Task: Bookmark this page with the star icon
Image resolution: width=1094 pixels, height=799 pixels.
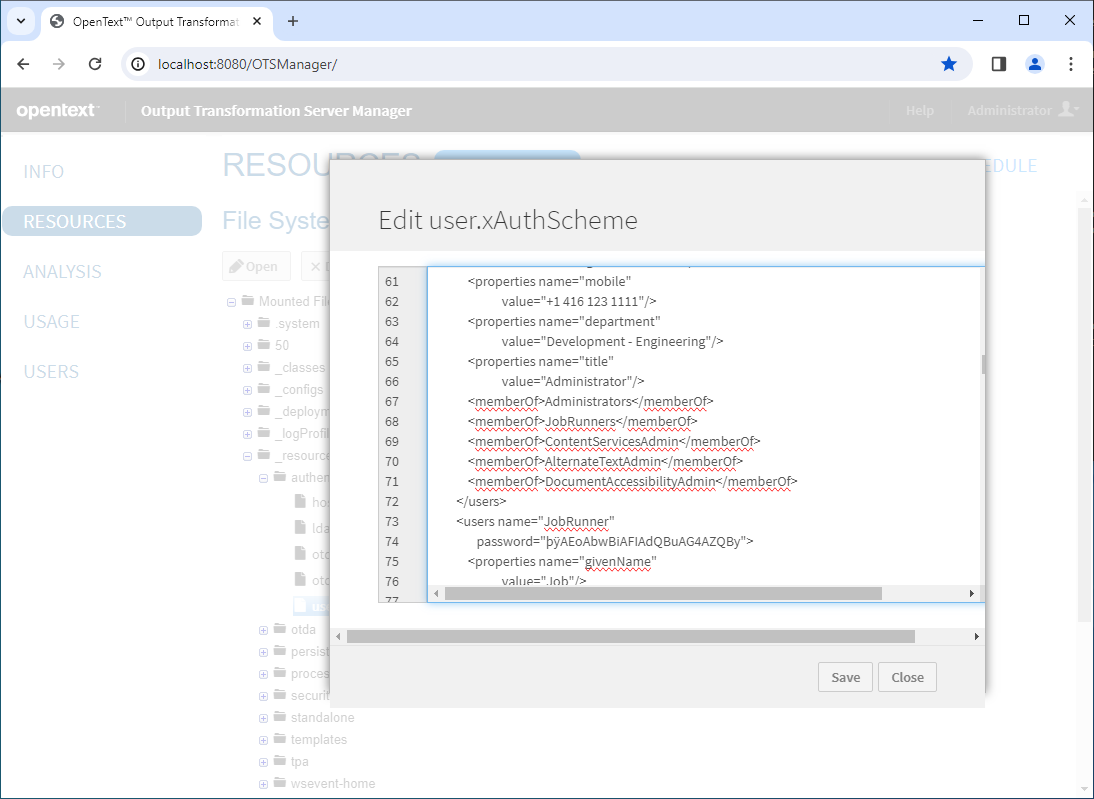Action: pos(948,64)
